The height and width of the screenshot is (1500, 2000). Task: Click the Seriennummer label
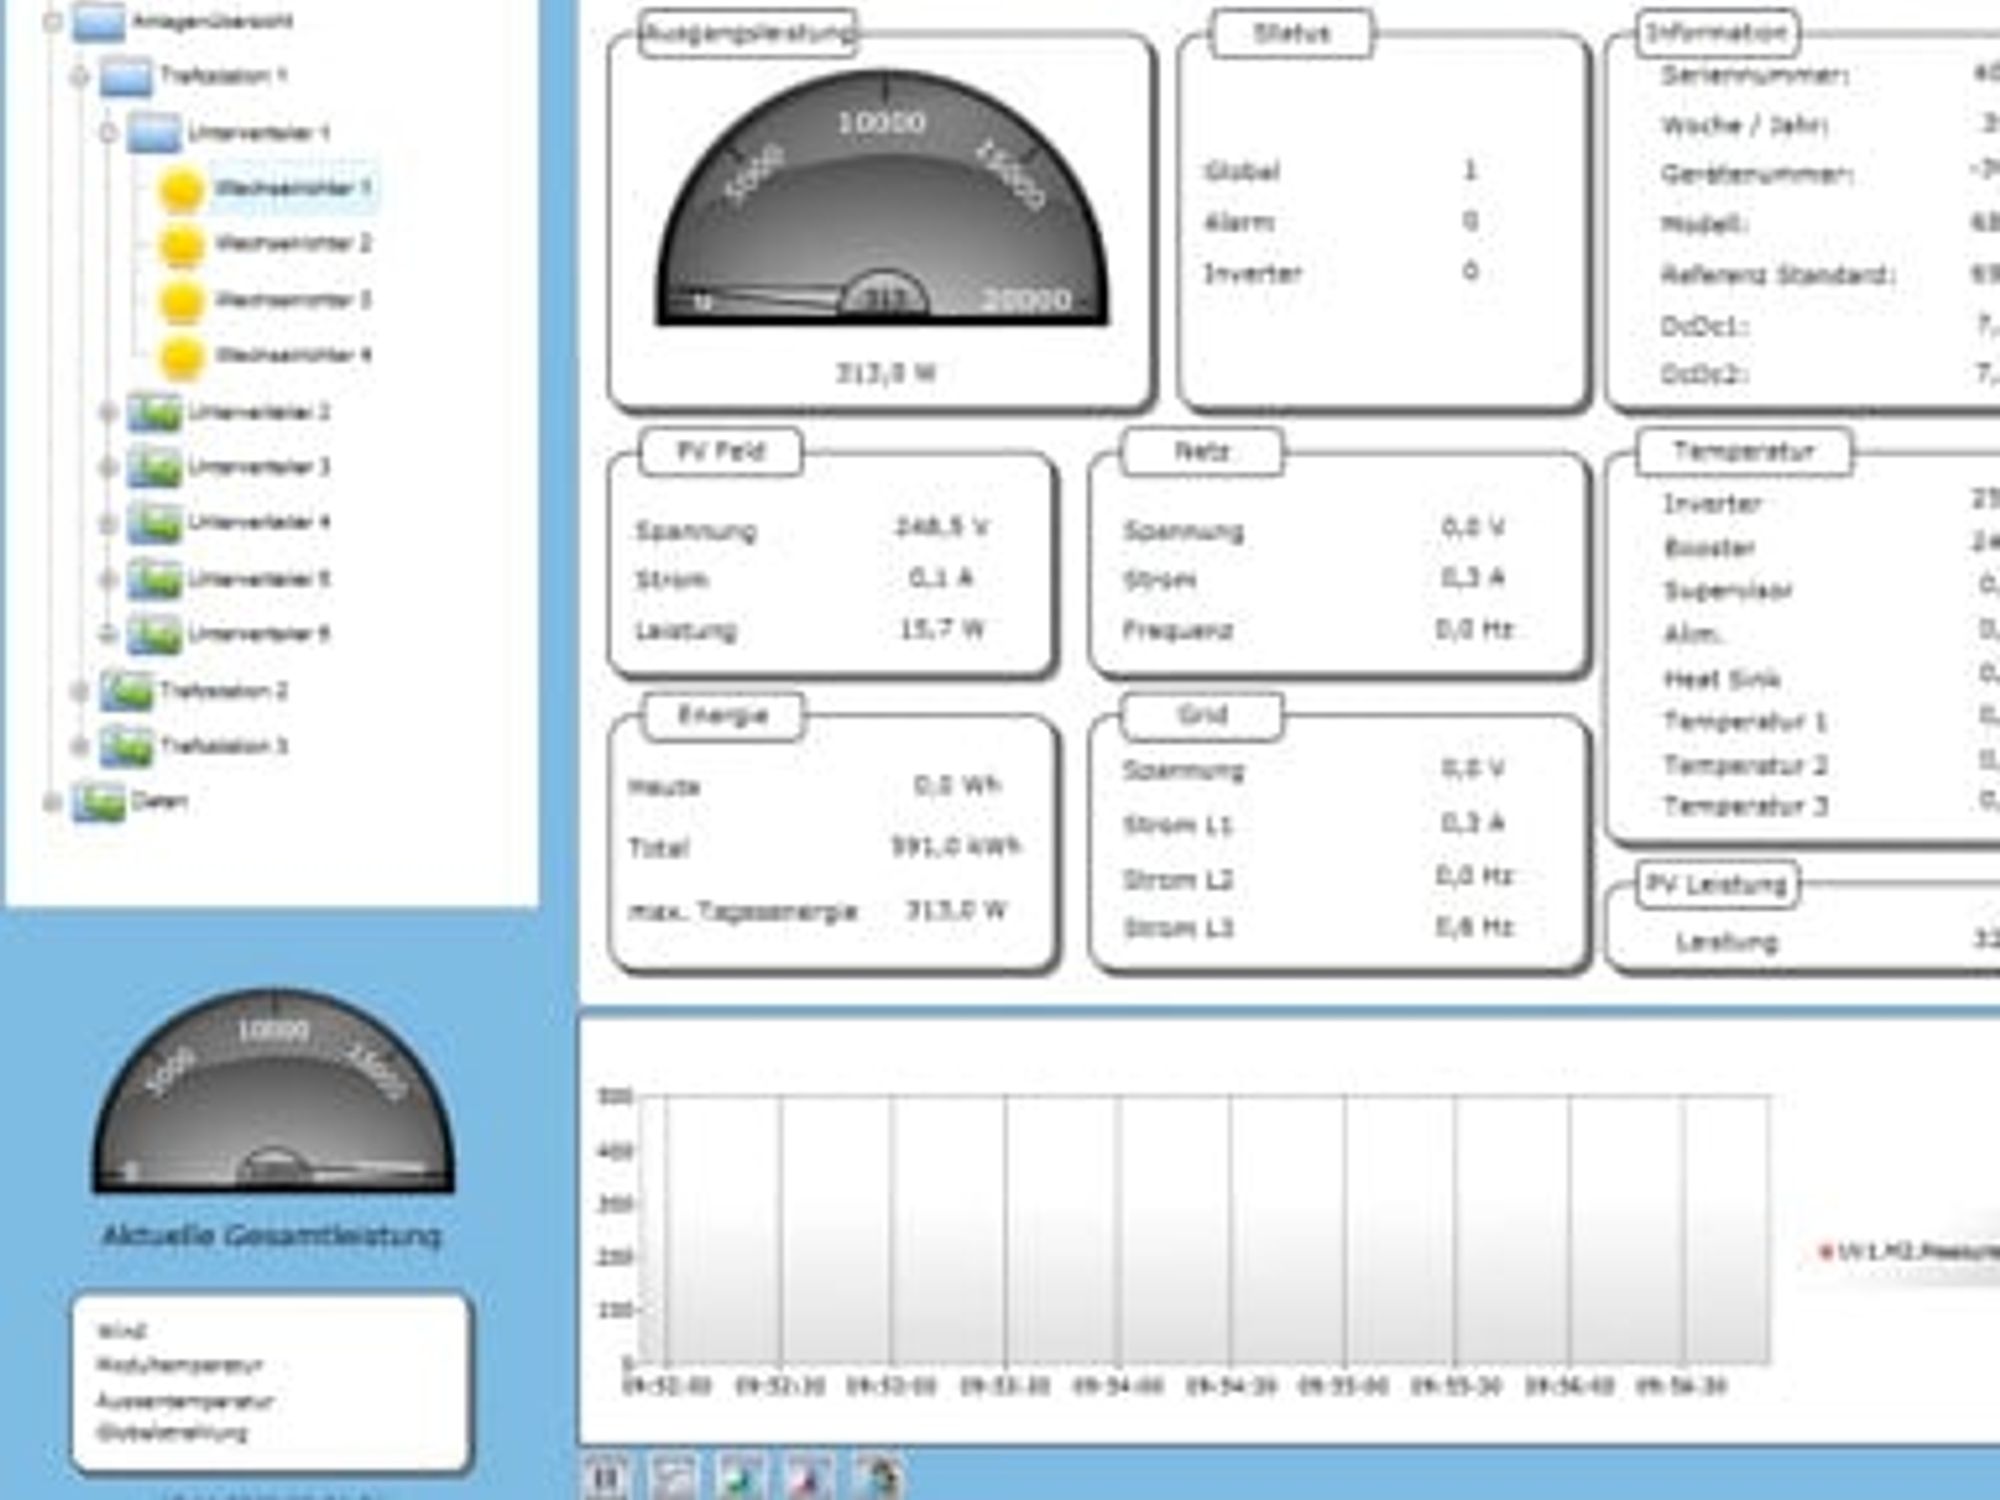coord(1755,76)
